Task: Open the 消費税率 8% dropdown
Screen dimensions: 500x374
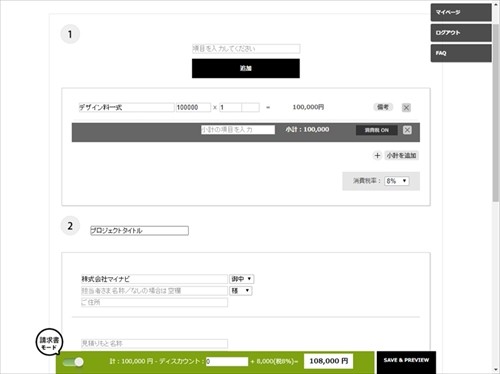Action: [x=397, y=181]
